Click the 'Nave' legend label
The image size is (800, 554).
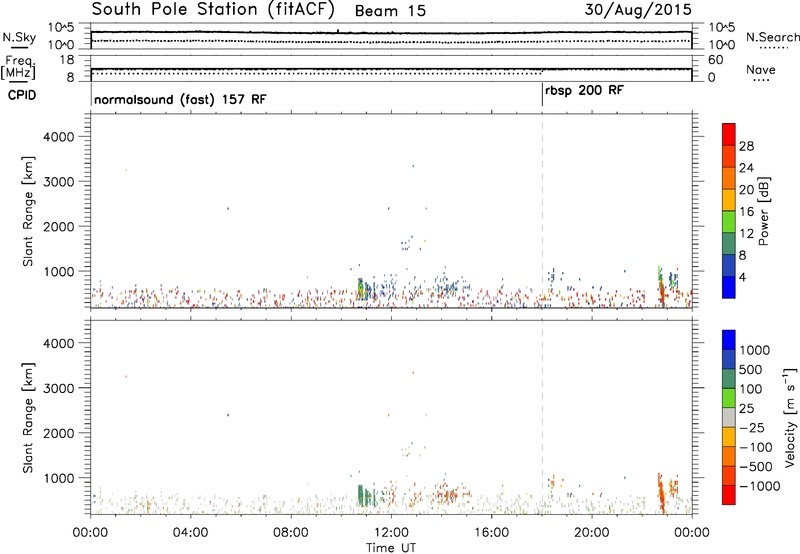pos(761,69)
